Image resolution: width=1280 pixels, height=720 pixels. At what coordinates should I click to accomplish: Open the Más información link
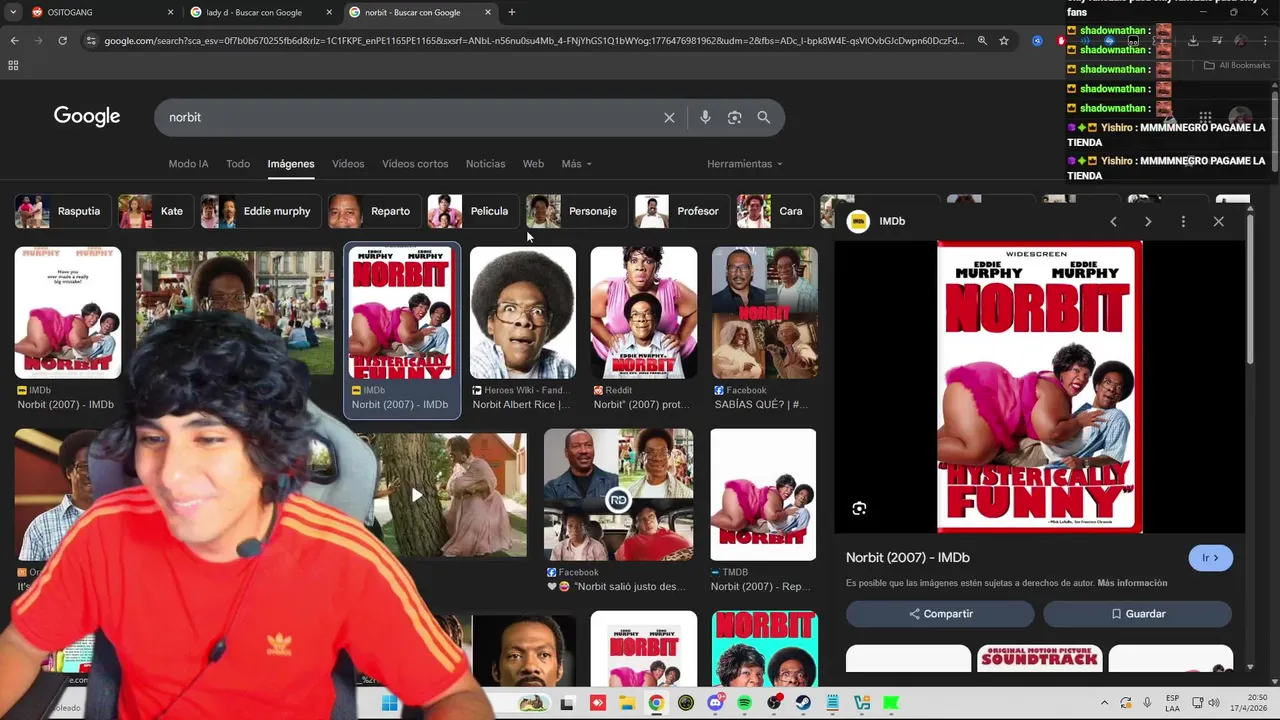click(x=1132, y=583)
